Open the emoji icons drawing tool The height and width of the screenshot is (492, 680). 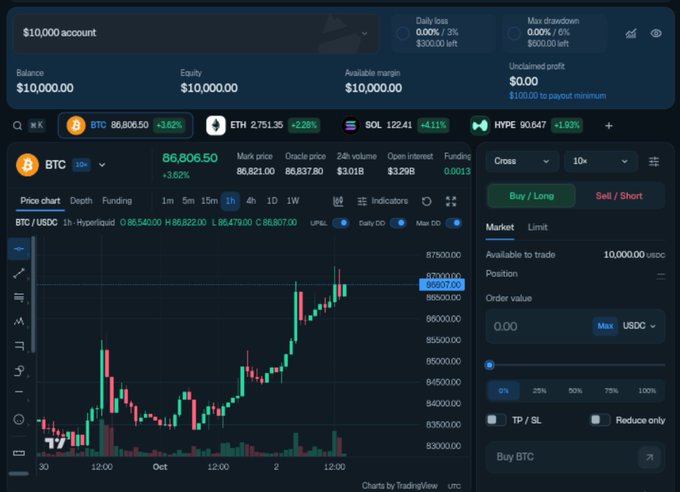[x=19, y=419]
